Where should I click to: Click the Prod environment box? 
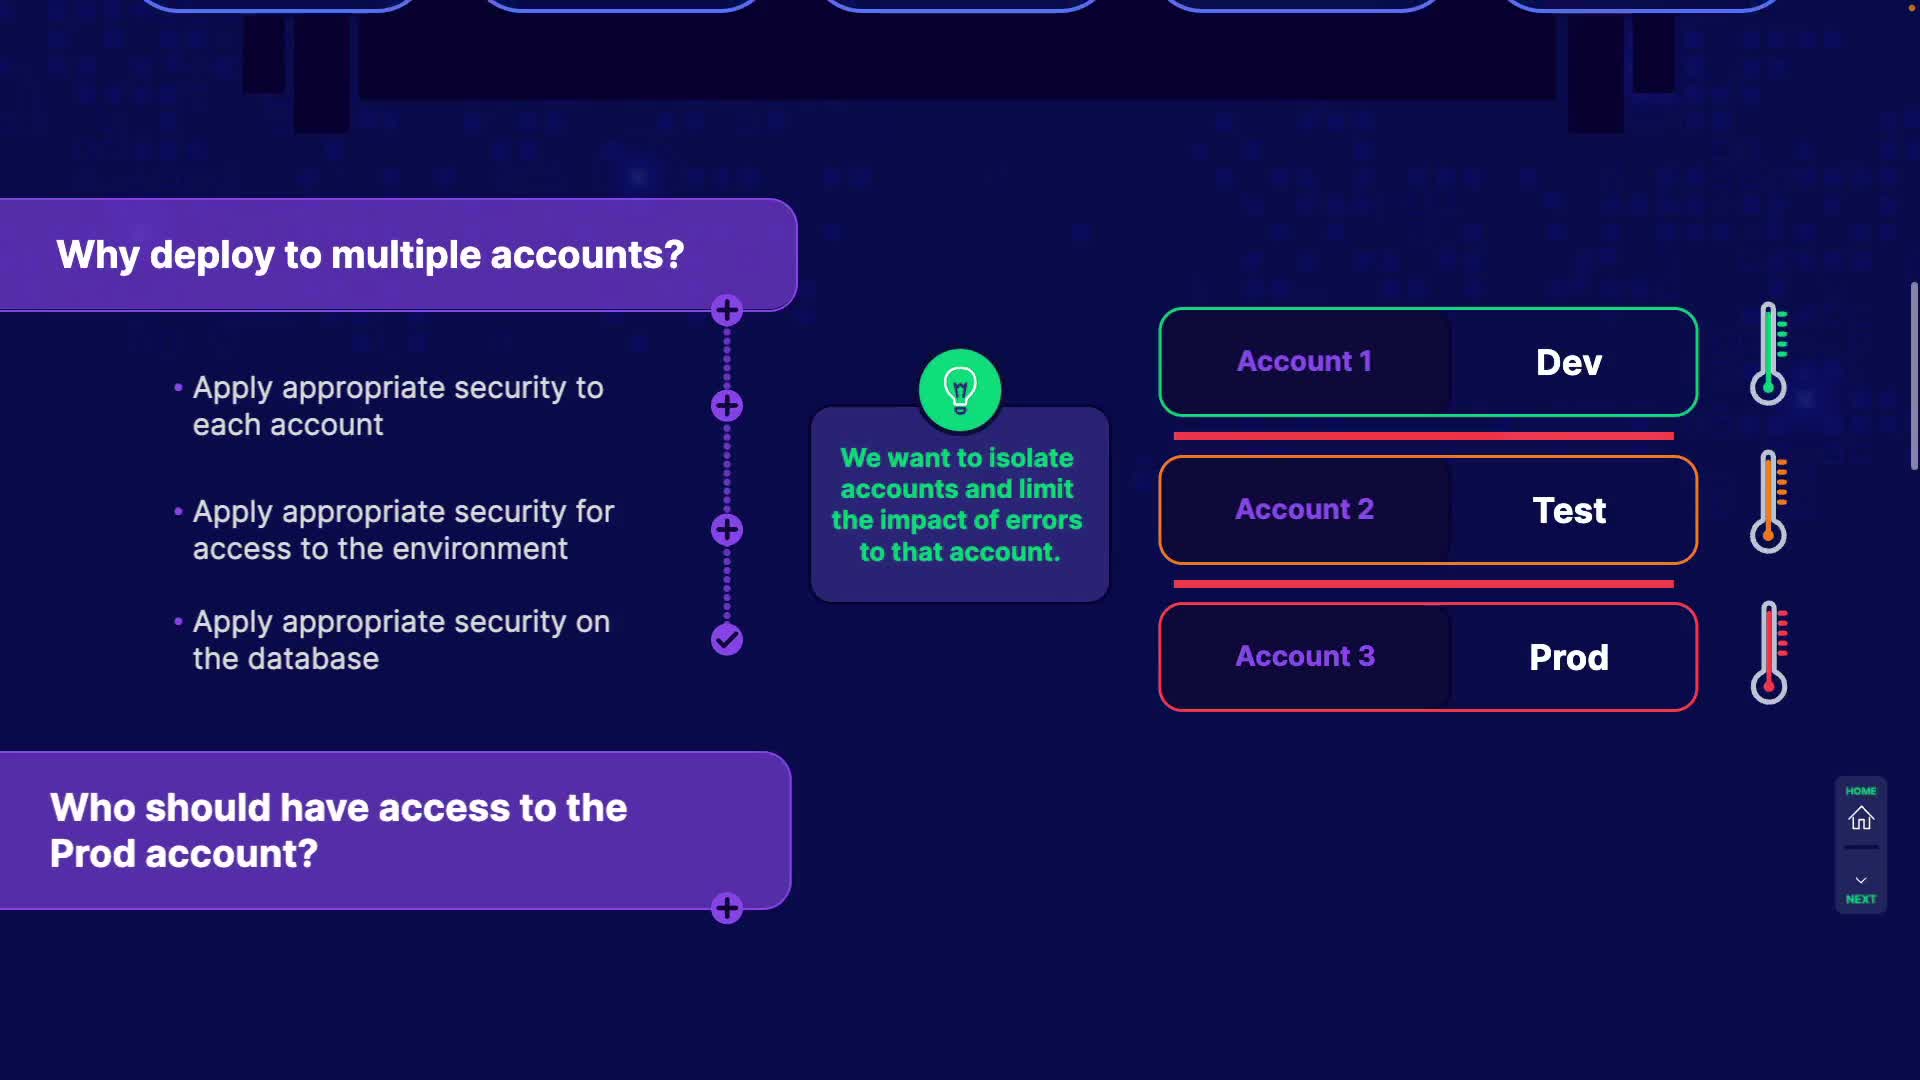click(1568, 657)
